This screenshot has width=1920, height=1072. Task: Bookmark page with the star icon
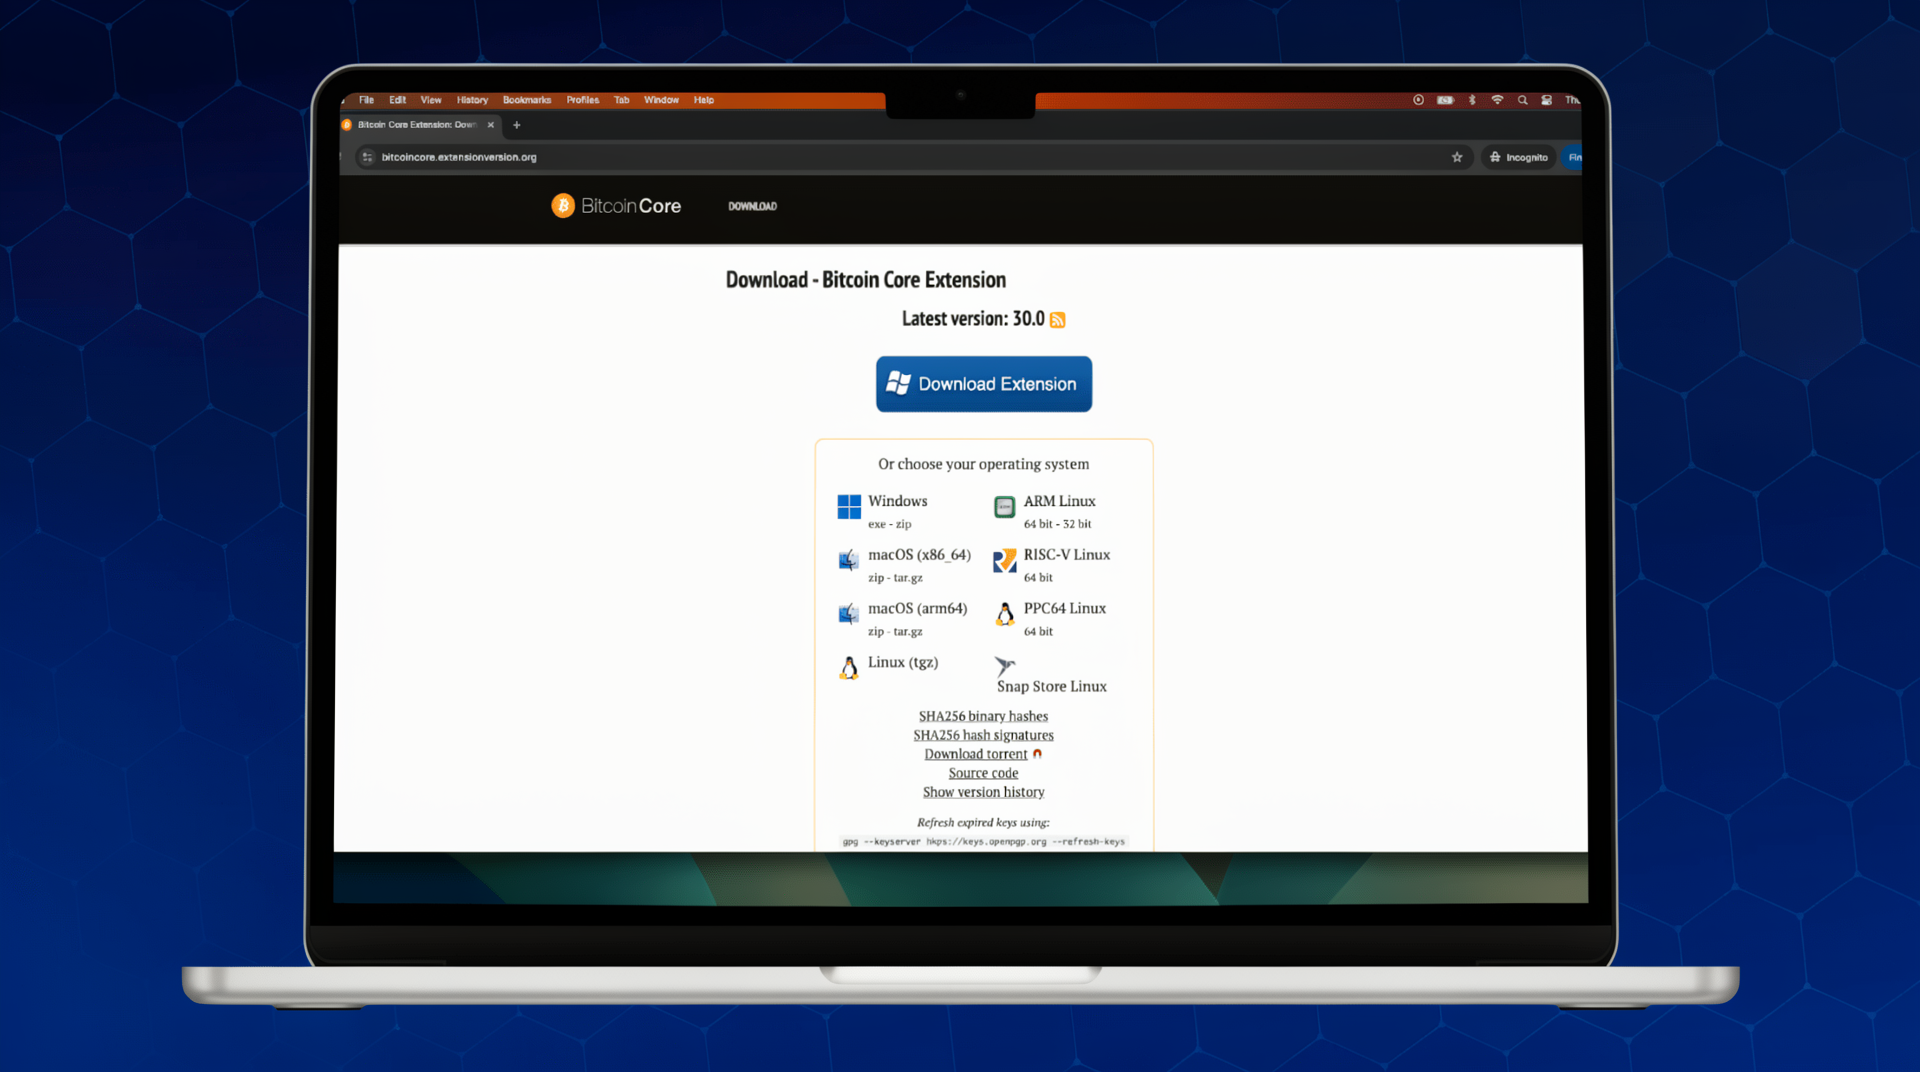coord(1457,157)
